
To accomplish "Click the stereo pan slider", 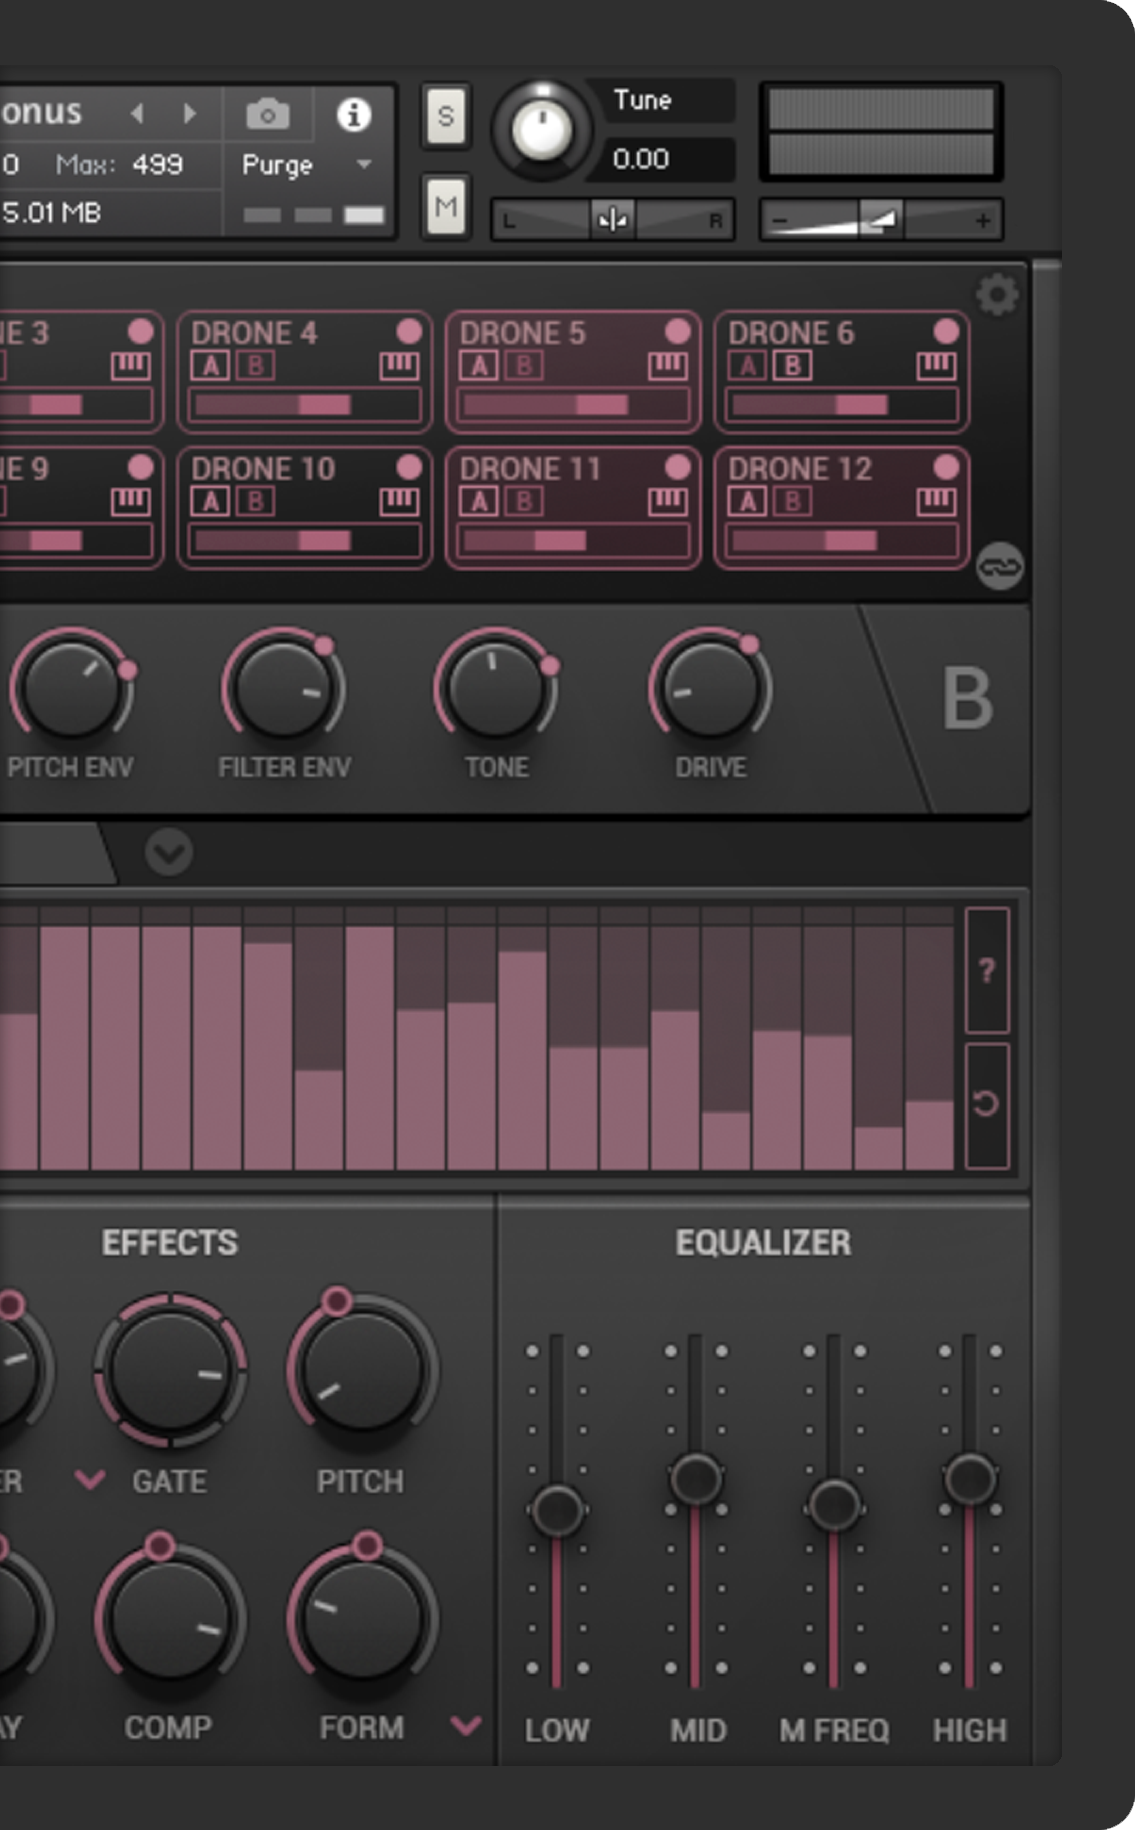I will 612,220.
